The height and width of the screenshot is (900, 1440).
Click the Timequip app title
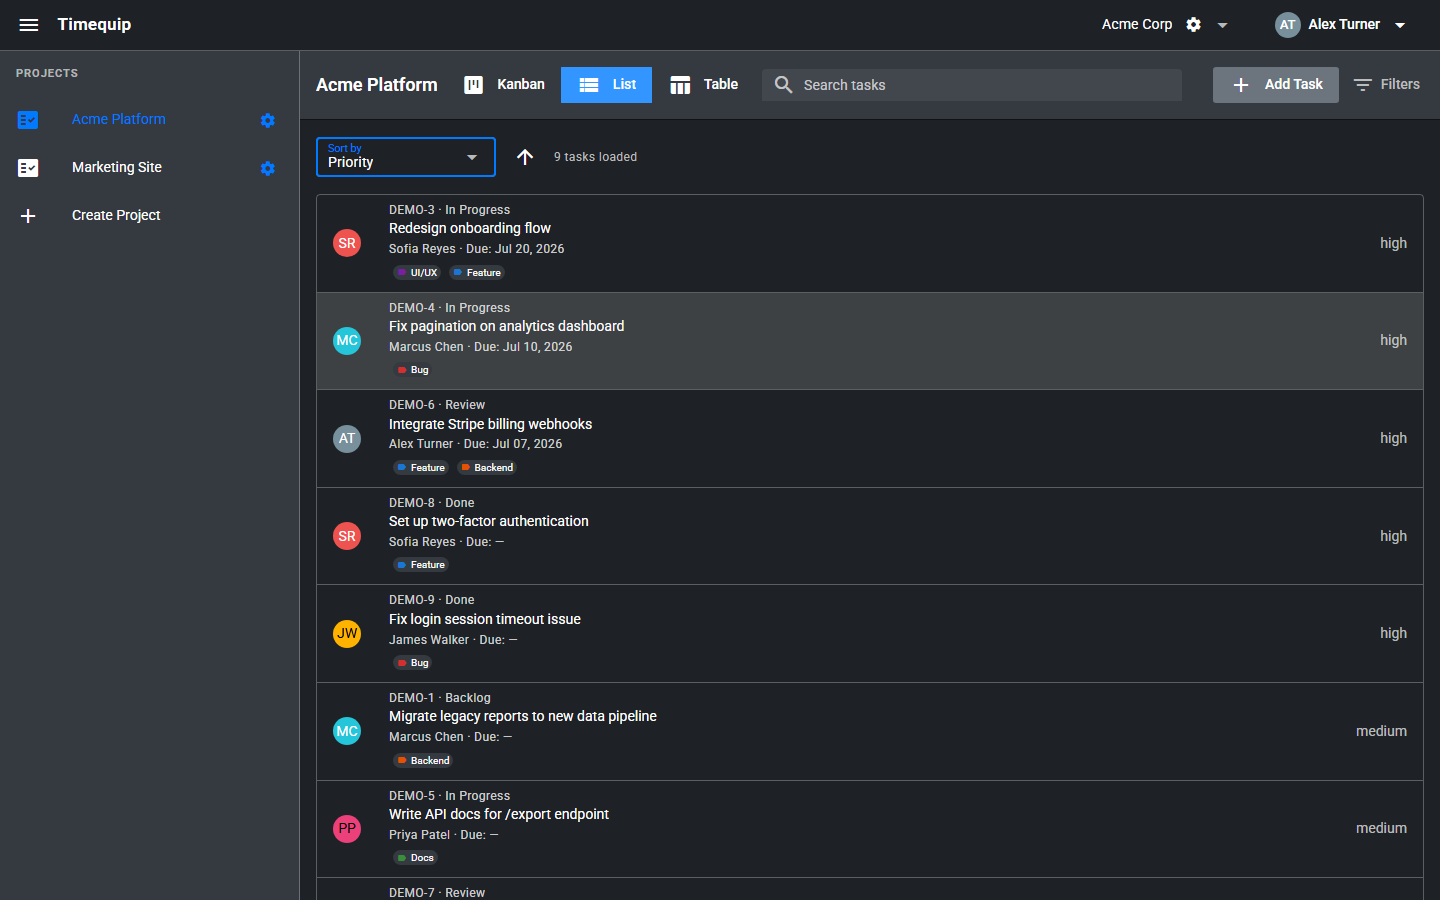pyautogui.click(x=94, y=24)
